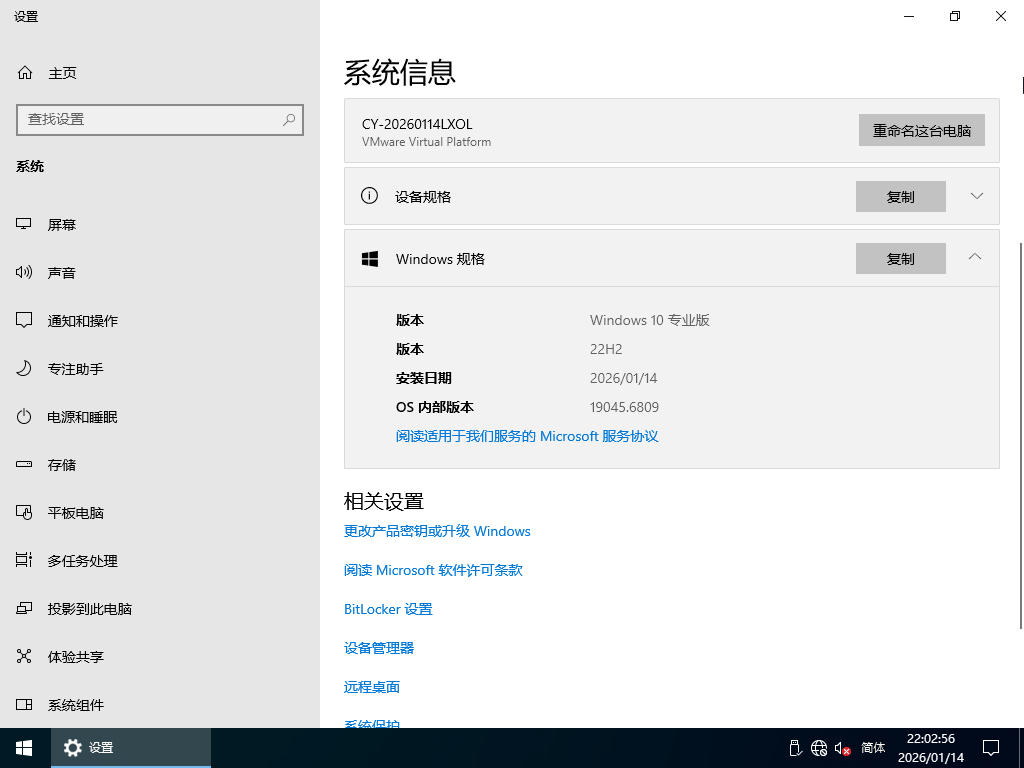Image resolution: width=1024 pixels, height=768 pixels.
Task: Open the Display (屏幕) settings icon
Action: click(25, 225)
